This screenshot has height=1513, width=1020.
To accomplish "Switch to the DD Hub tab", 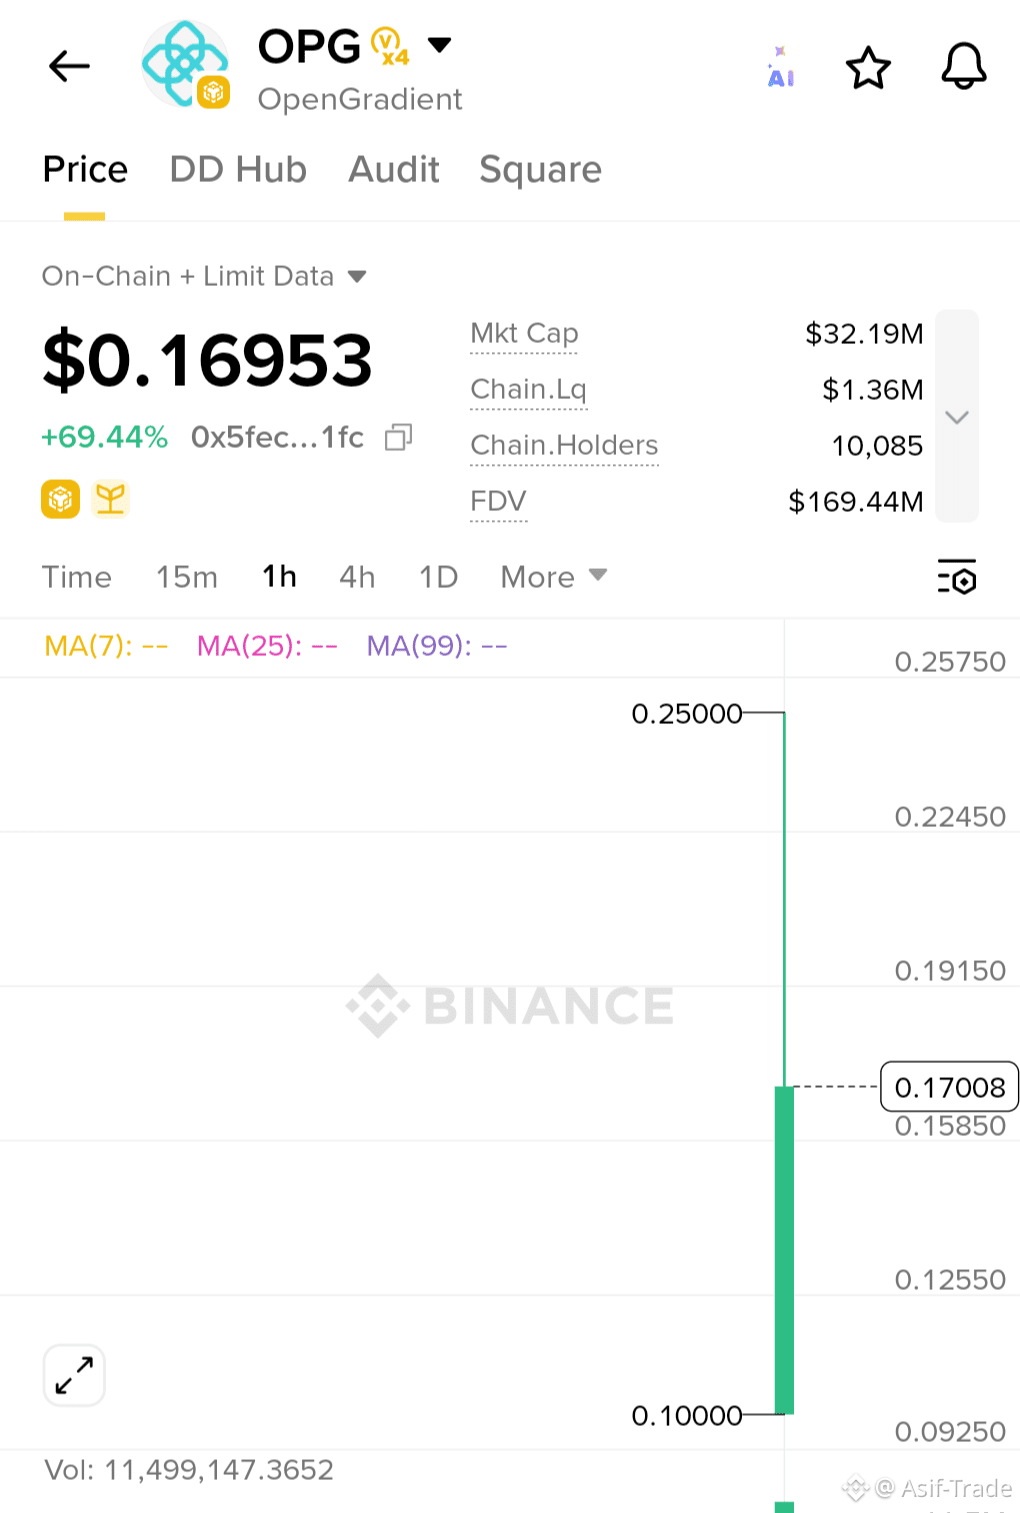I will coord(238,169).
